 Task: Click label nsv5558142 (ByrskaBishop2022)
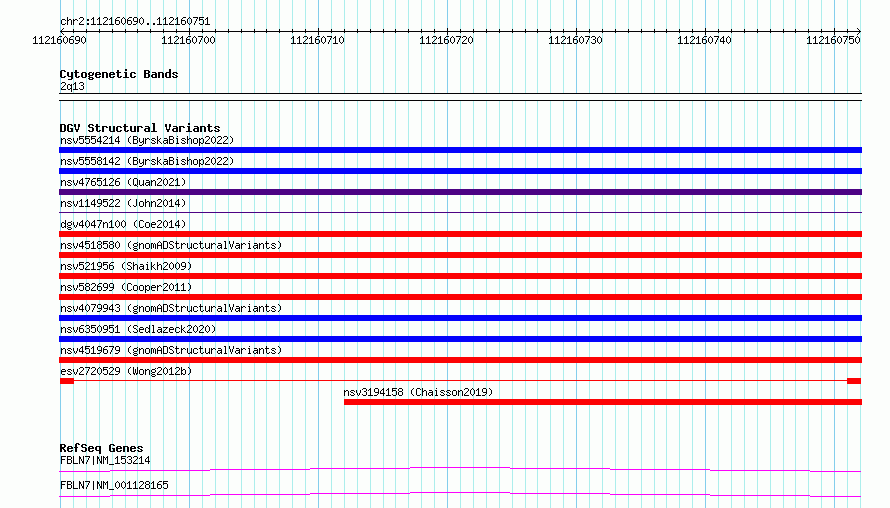coord(146,161)
